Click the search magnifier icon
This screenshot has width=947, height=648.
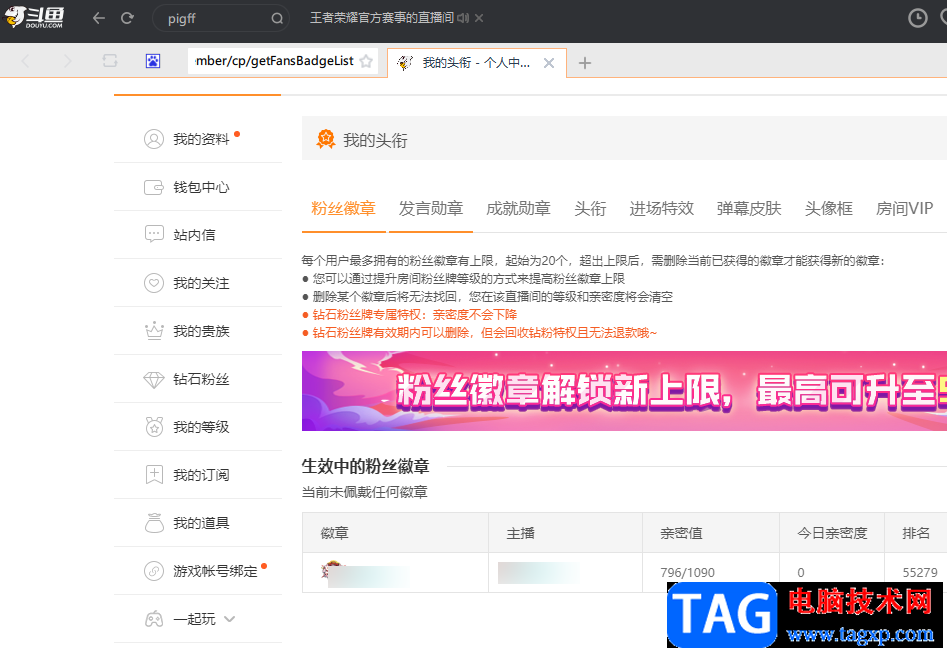tap(277, 19)
